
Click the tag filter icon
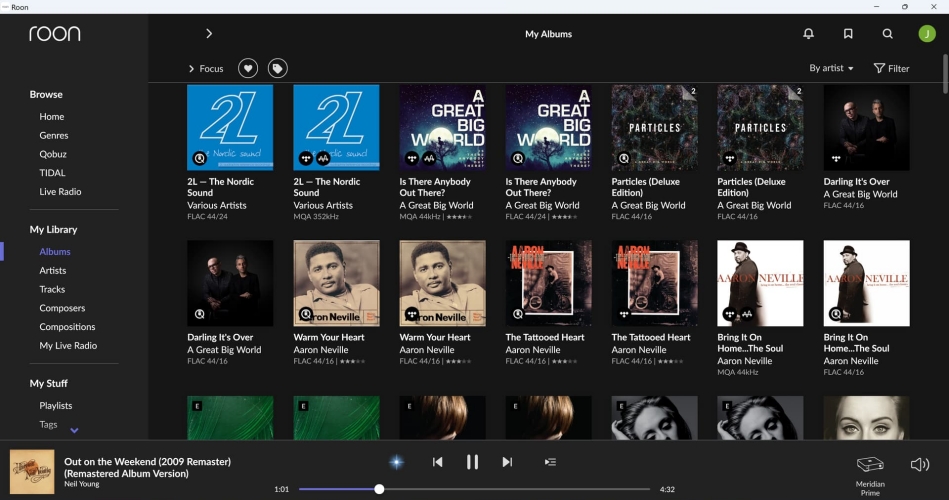click(x=277, y=68)
